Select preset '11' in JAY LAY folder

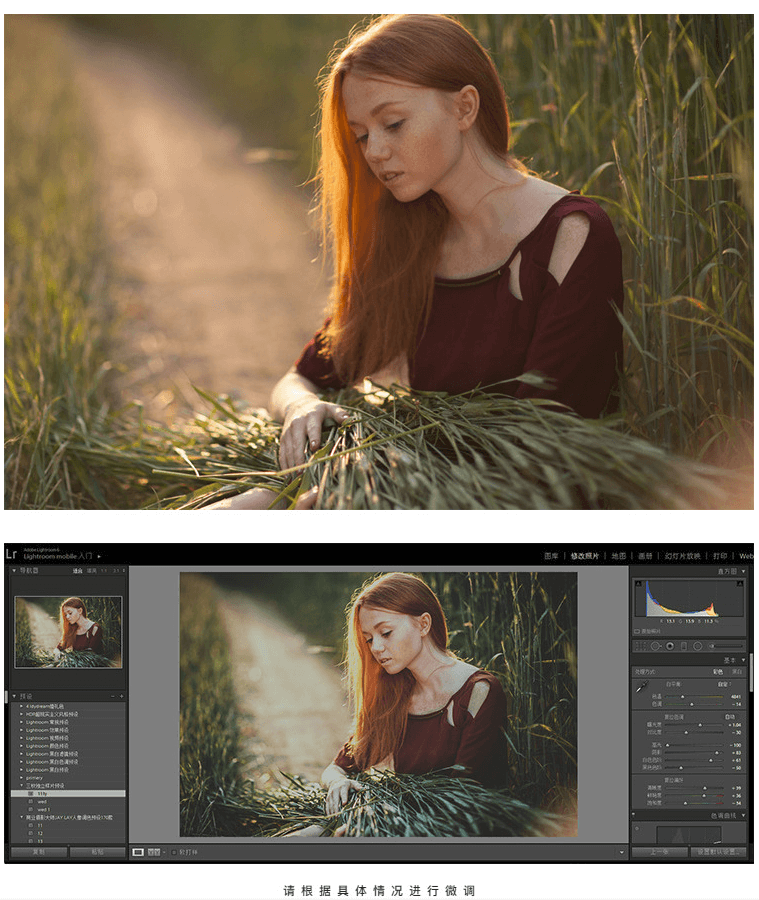click(x=40, y=825)
